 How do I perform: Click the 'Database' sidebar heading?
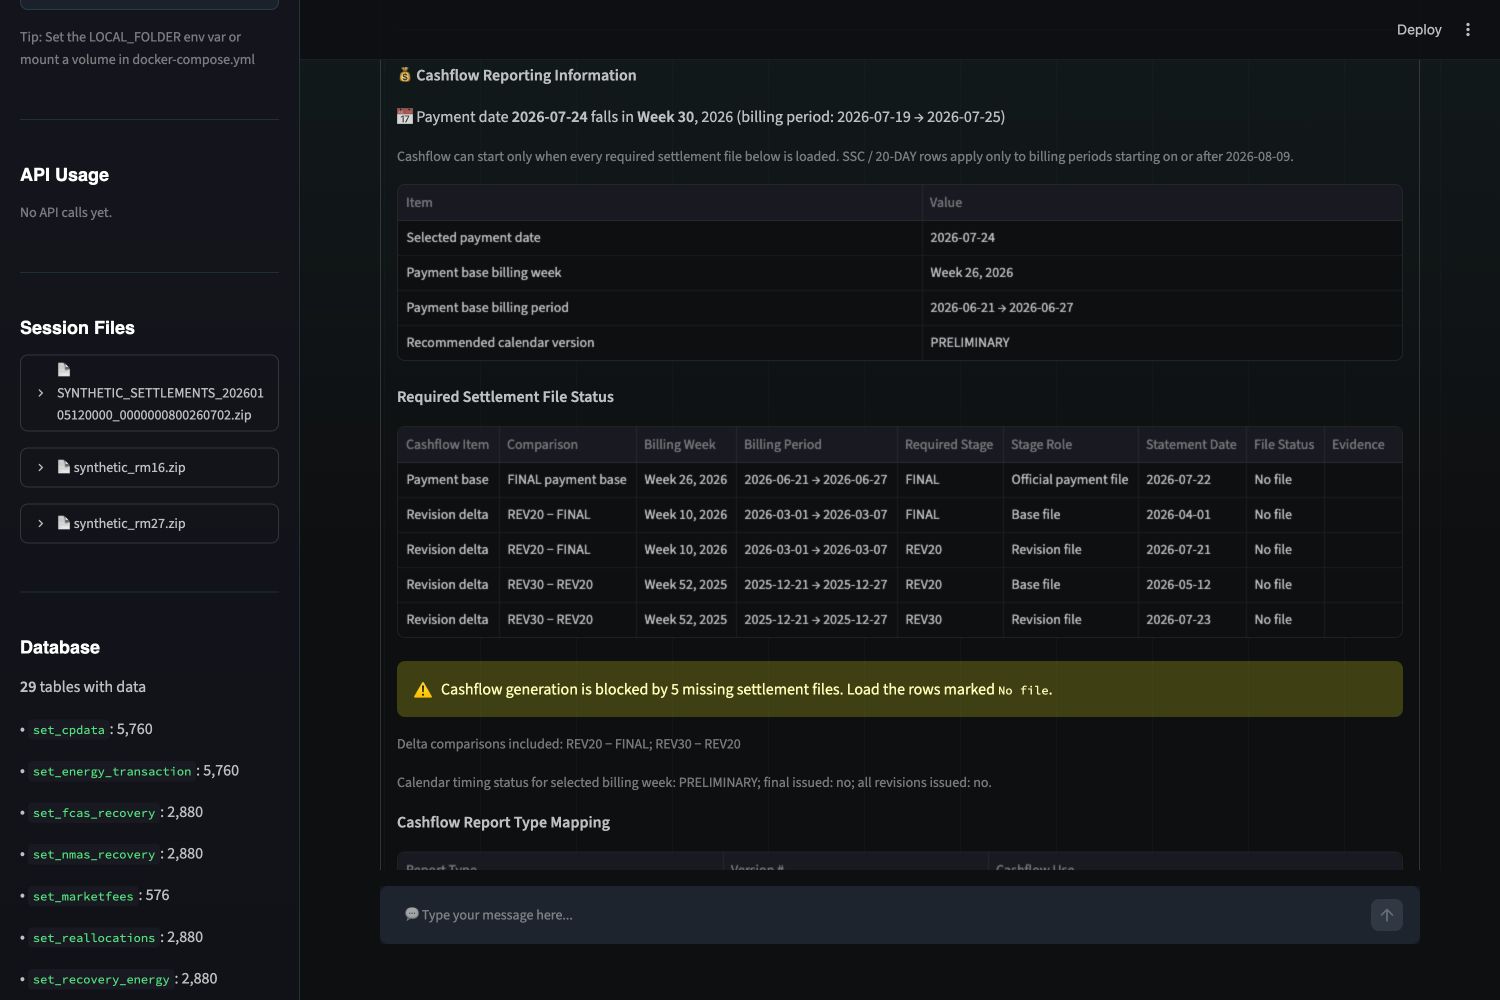[x=60, y=647]
